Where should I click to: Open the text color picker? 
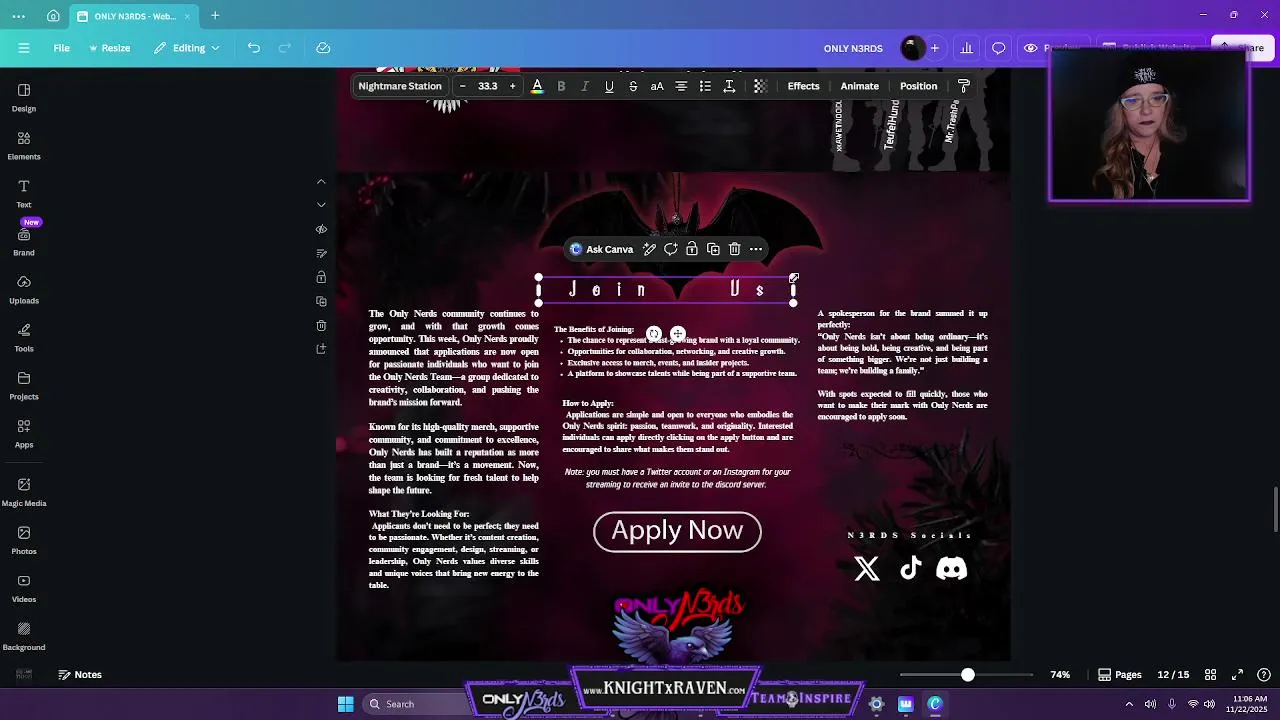[x=537, y=86]
